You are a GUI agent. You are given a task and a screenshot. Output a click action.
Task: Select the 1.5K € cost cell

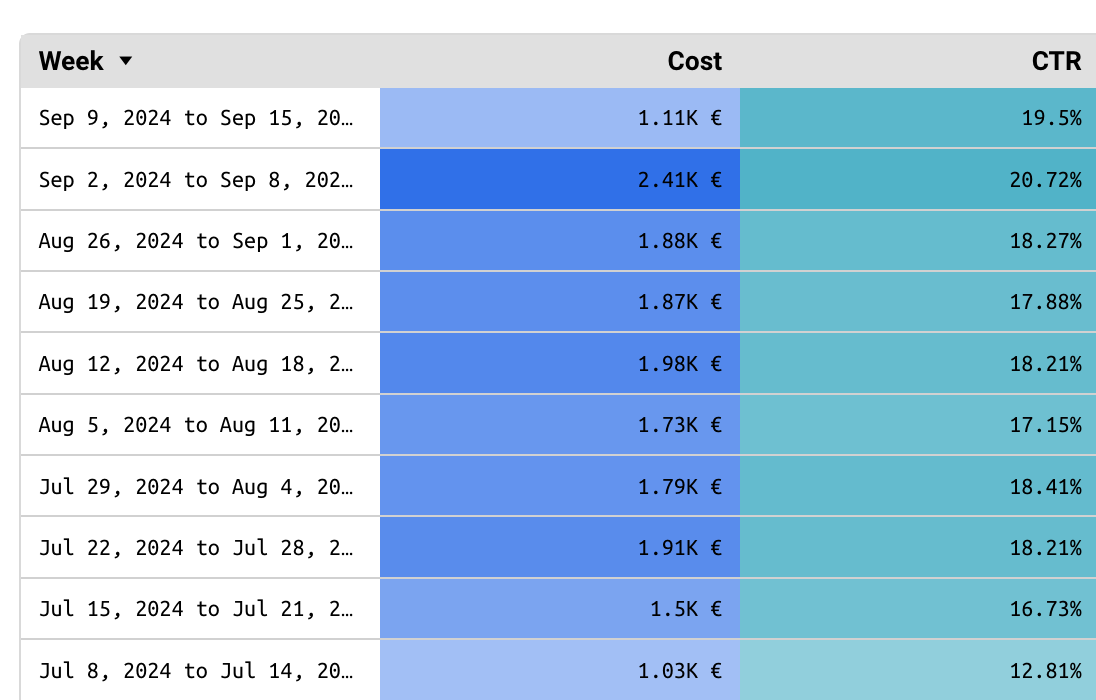[685, 609]
